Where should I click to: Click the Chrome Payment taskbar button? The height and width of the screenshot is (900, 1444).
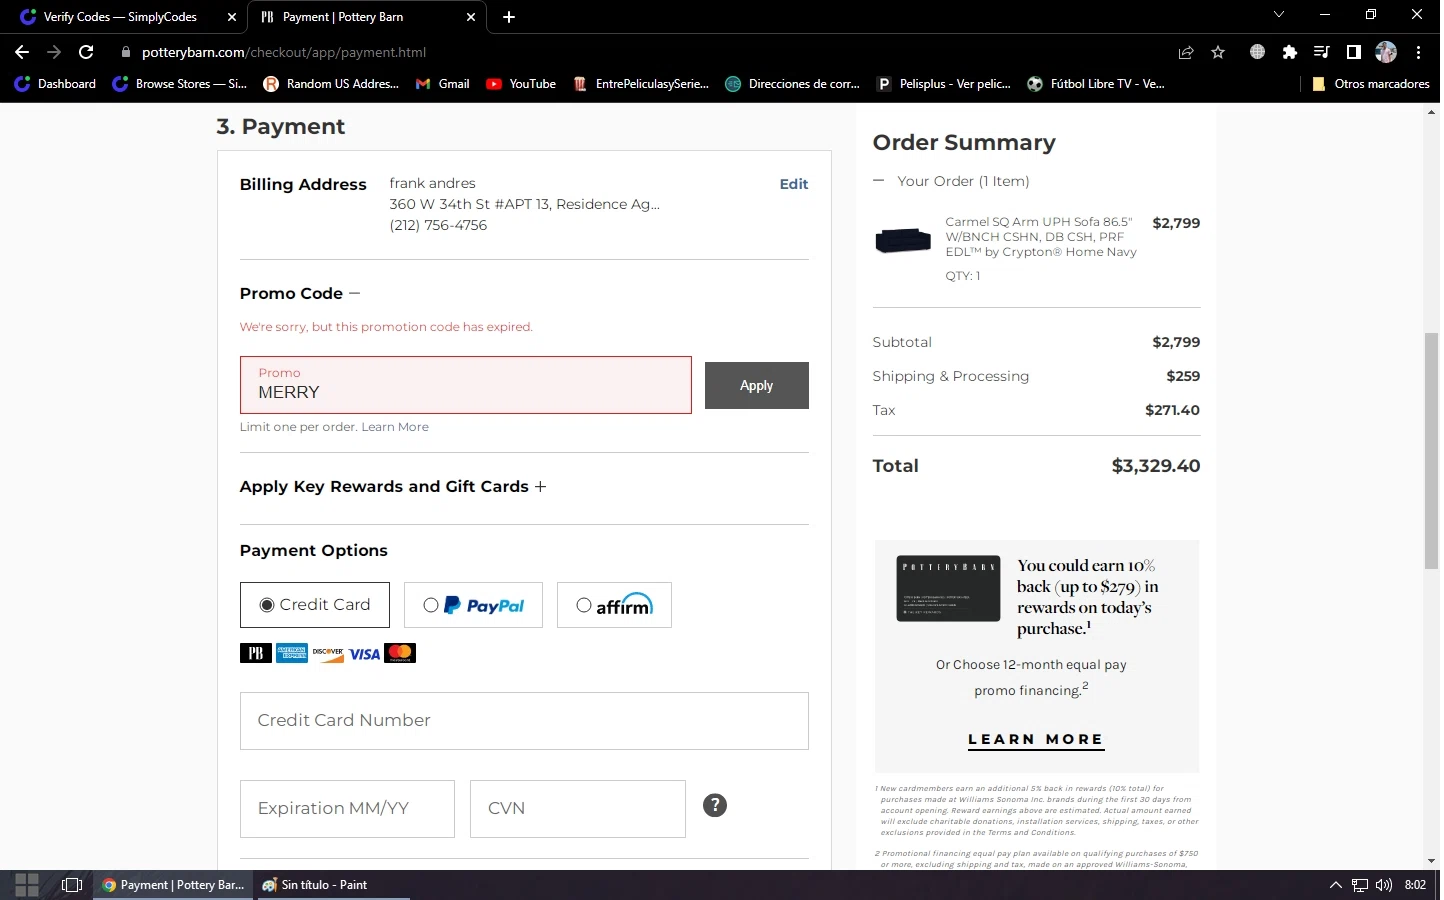pyautogui.click(x=173, y=885)
